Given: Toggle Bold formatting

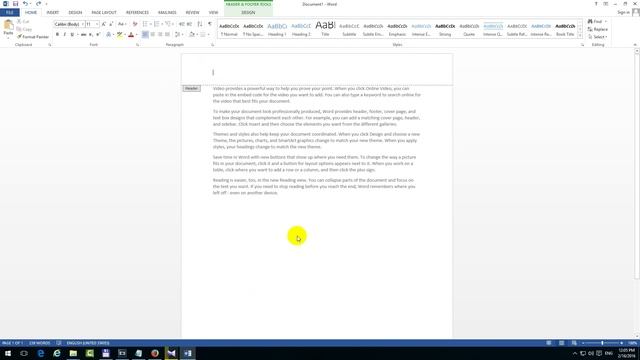Looking at the screenshot, I should click(57, 35).
